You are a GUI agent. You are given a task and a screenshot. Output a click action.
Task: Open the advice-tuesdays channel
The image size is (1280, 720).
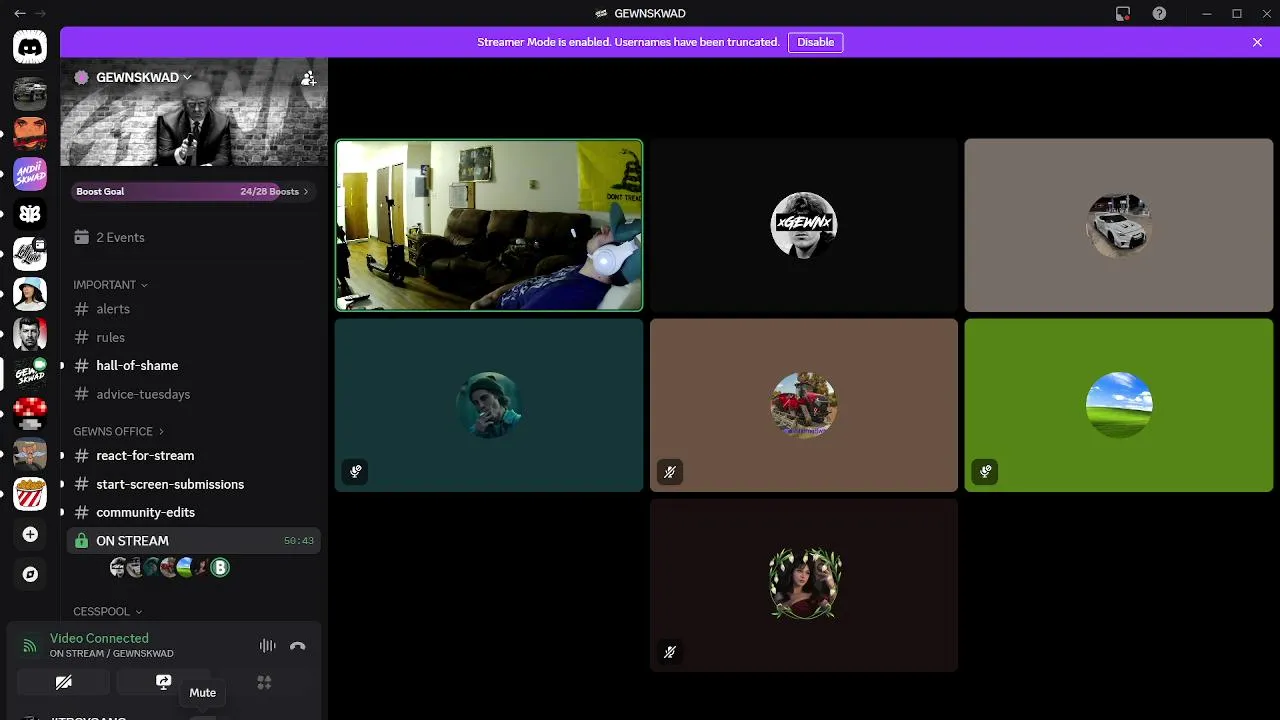[194, 394]
